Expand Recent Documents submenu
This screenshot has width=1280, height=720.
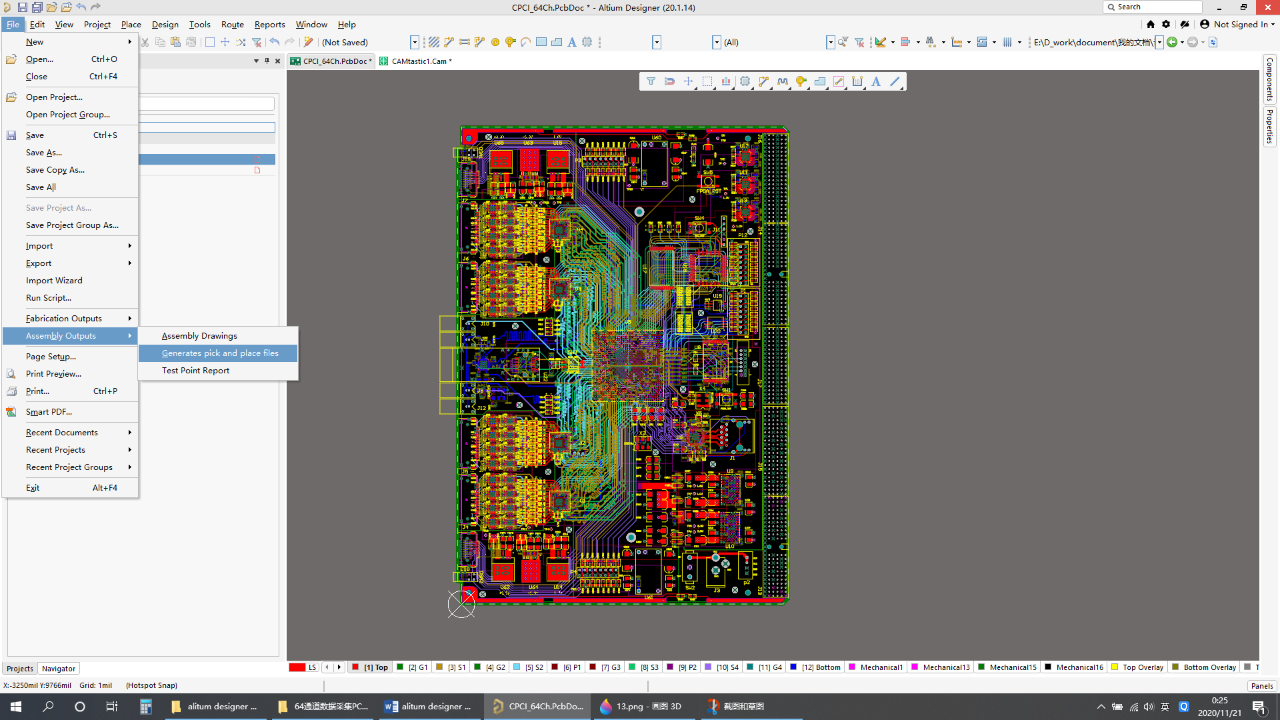pyautogui.click(x=69, y=432)
